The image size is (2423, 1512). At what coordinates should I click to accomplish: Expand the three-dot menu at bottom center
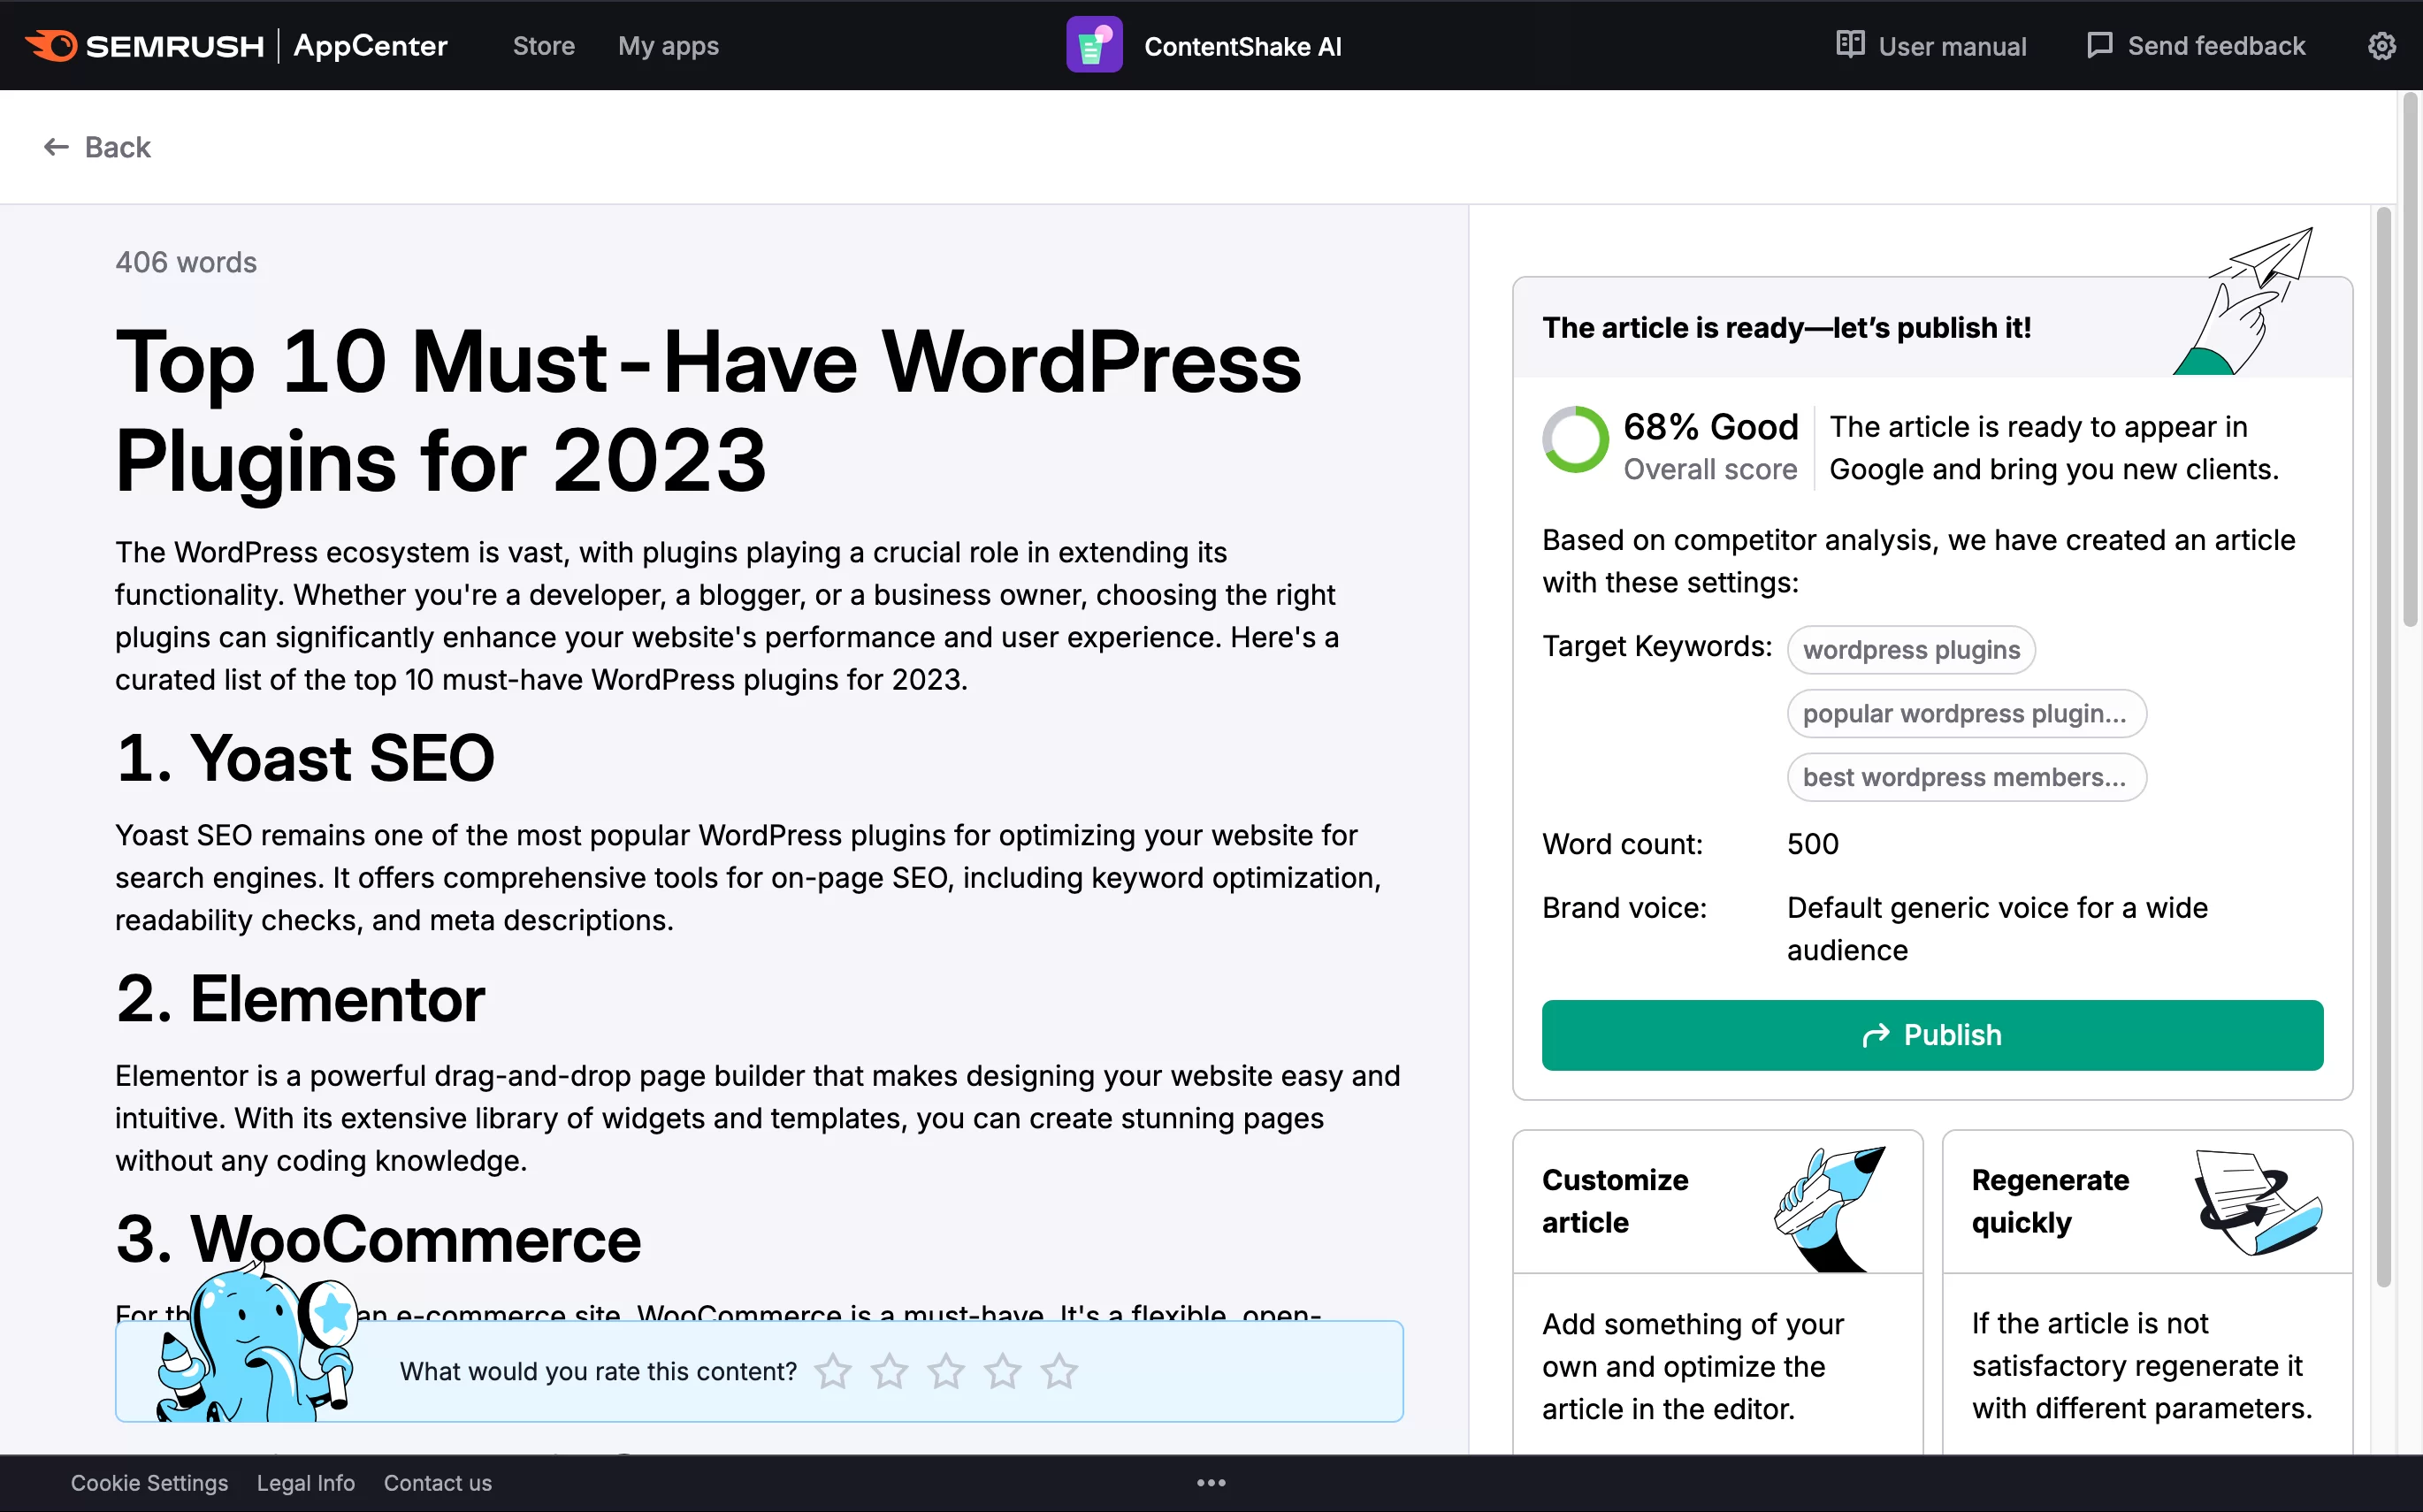(1211, 1483)
